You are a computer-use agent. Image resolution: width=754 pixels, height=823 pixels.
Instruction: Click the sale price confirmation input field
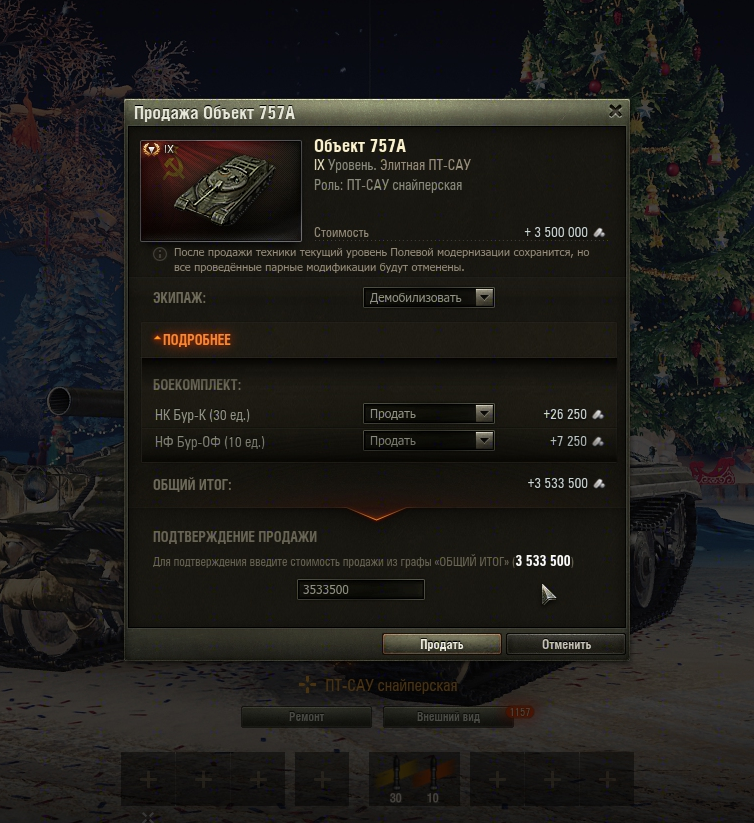(x=360, y=589)
